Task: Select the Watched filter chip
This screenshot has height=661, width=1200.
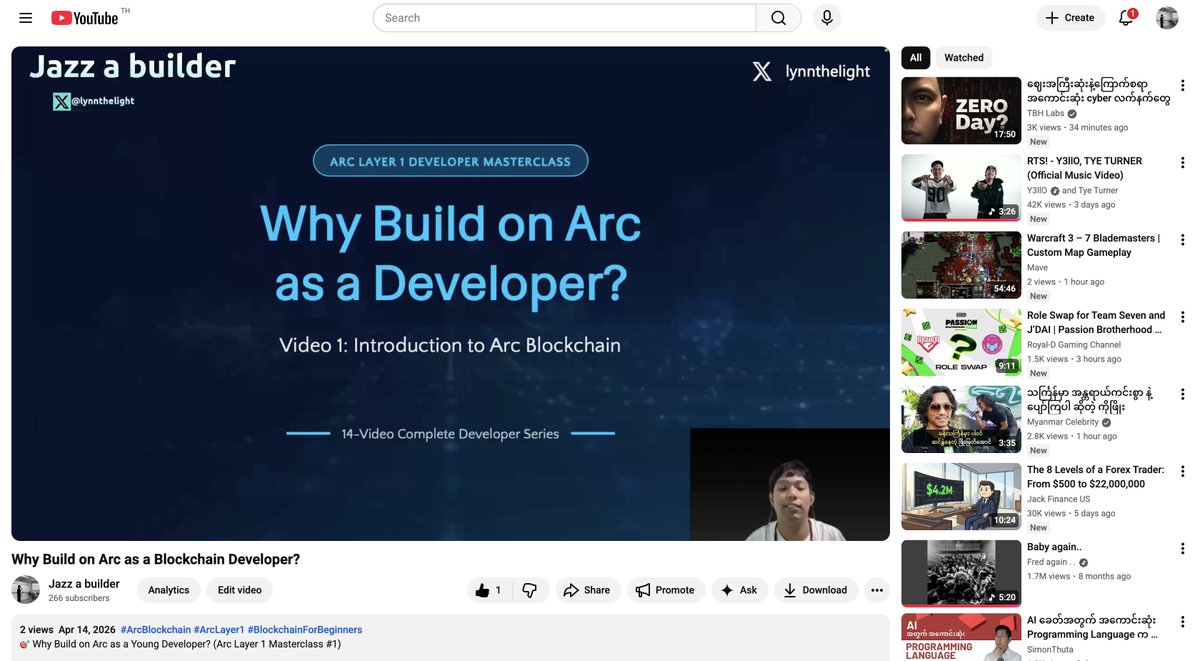Action: pyautogui.click(x=964, y=58)
